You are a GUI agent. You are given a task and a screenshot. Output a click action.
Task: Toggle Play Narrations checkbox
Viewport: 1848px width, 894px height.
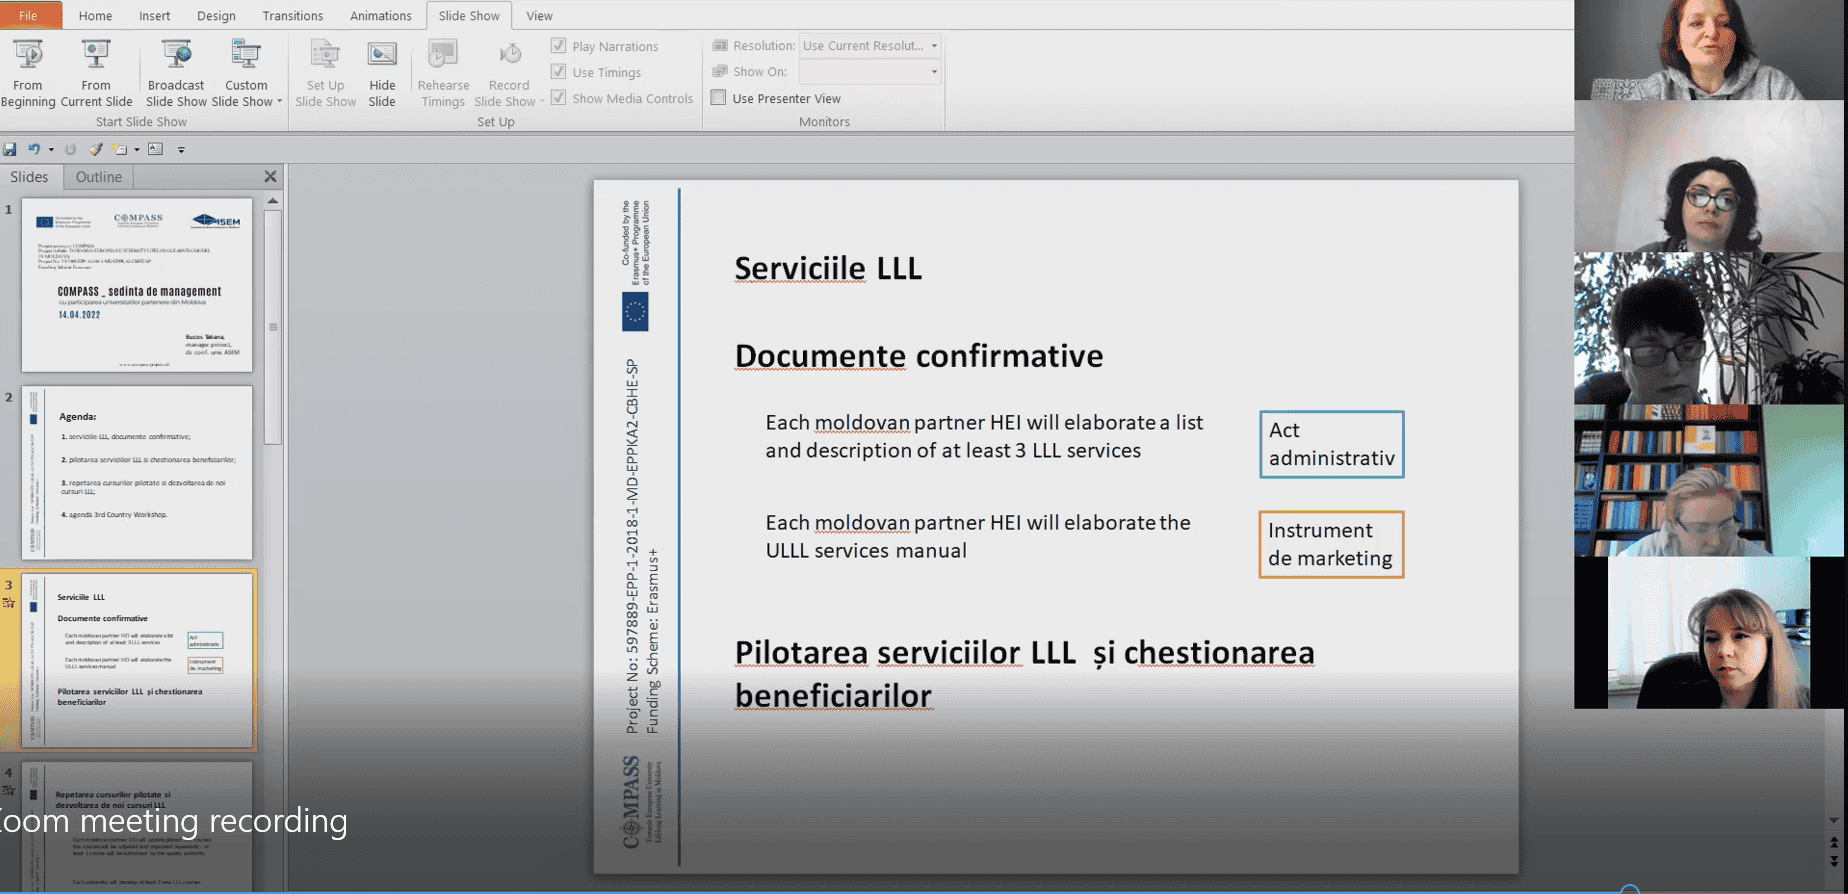click(x=559, y=46)
